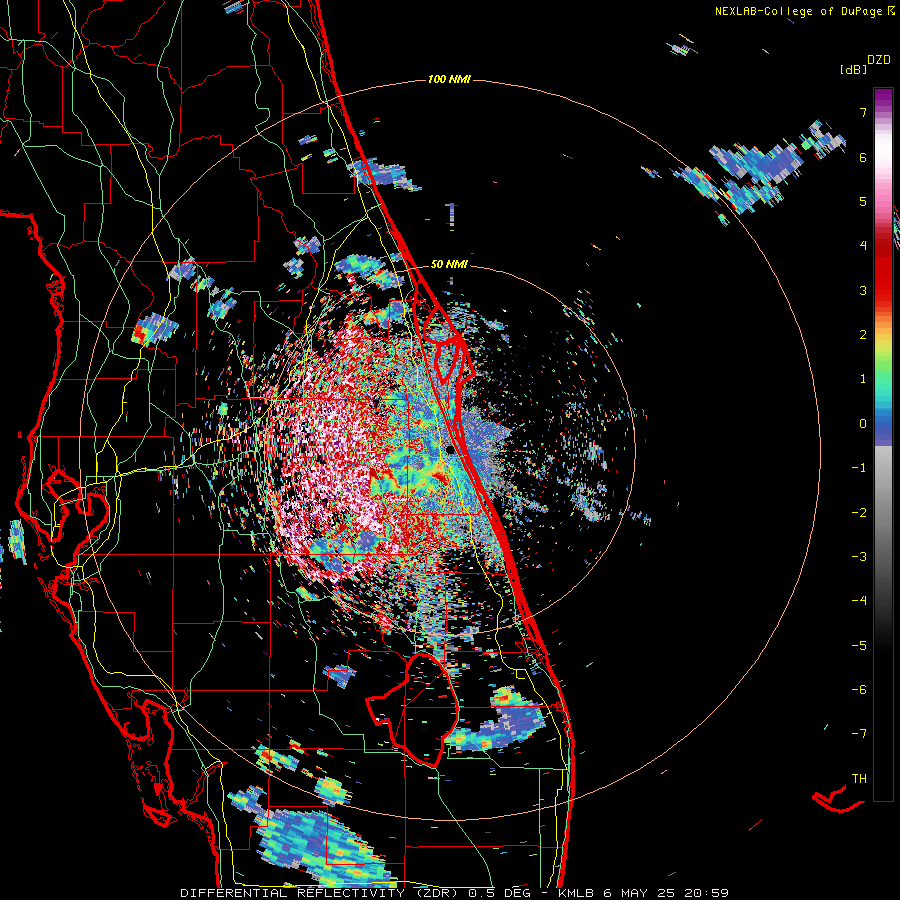
Task: Click the 7 value on color scale
Action: coord(863,112)
